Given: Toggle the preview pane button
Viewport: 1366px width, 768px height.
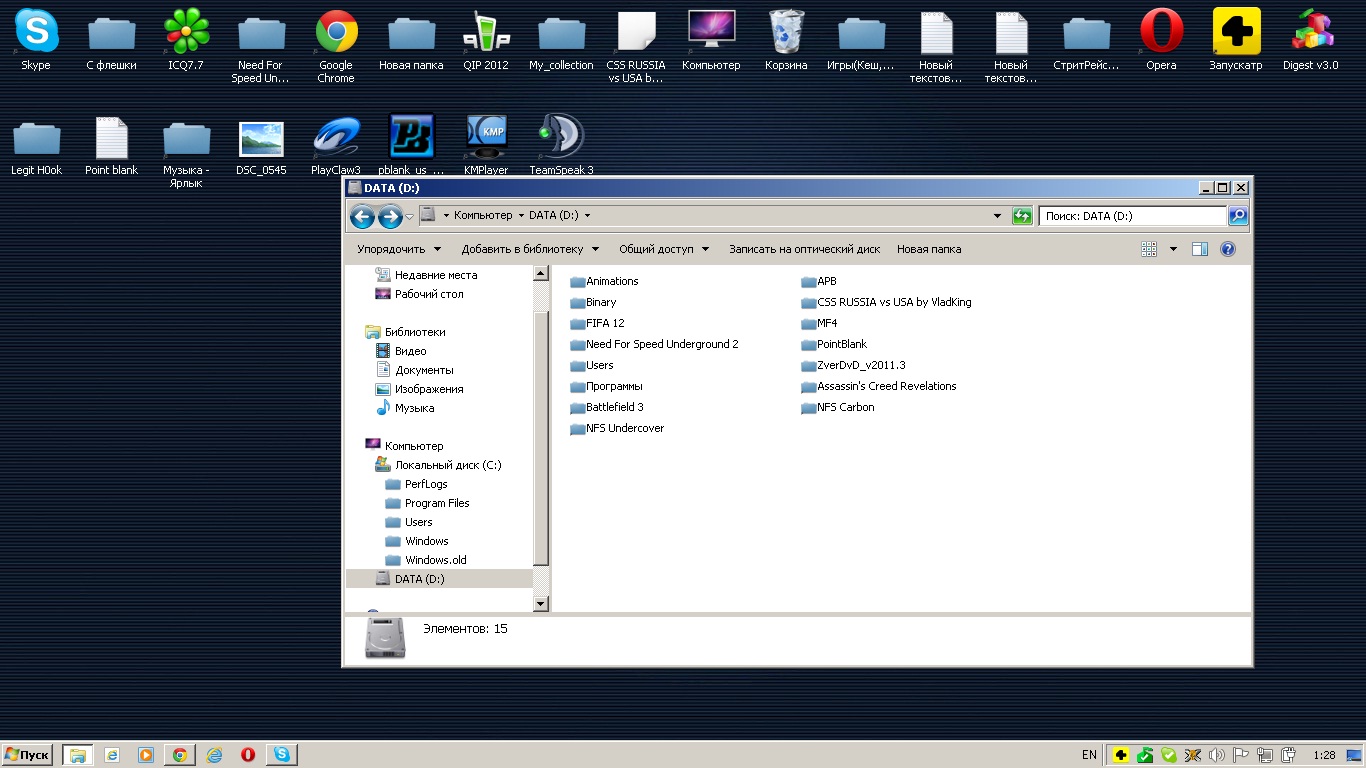Looking at the screenshot, I should pyautogui.click(x=1200, y=249).
